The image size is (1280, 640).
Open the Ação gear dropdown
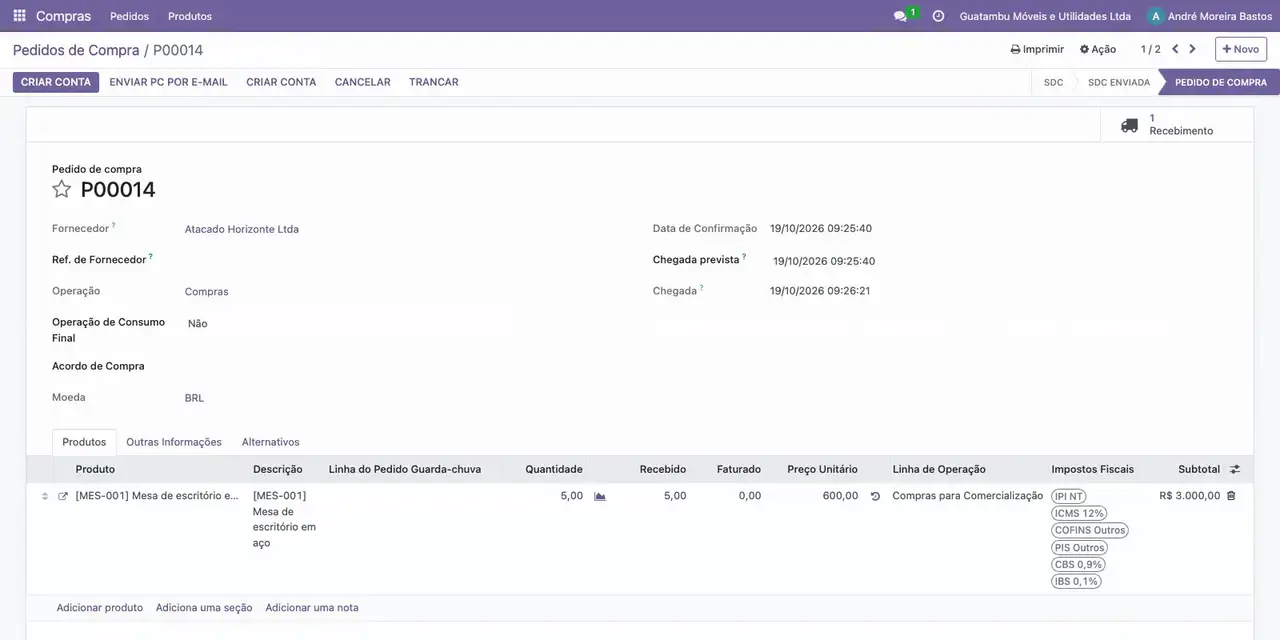pyautogui.click(x=1098, y=49)
